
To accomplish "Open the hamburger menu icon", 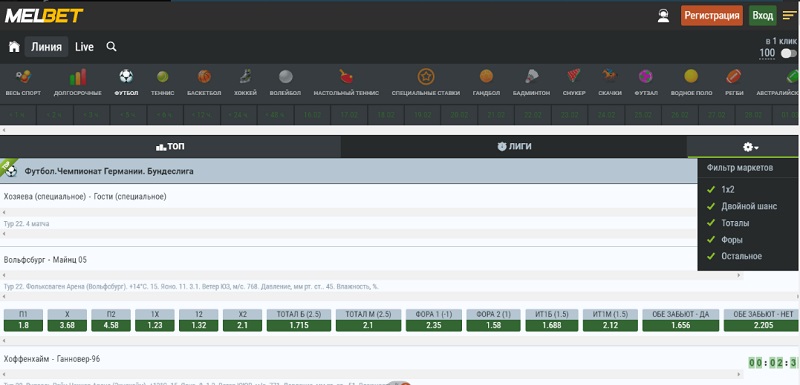I will point(789,16).
